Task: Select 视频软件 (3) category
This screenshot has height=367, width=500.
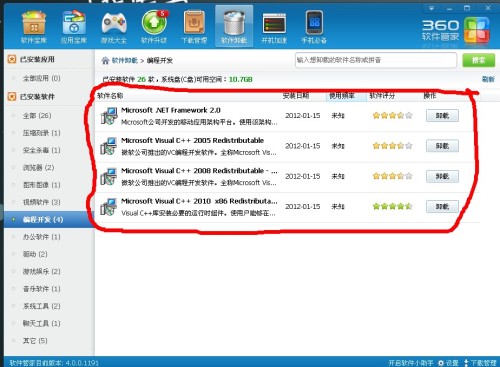Action: coord(41,202)
